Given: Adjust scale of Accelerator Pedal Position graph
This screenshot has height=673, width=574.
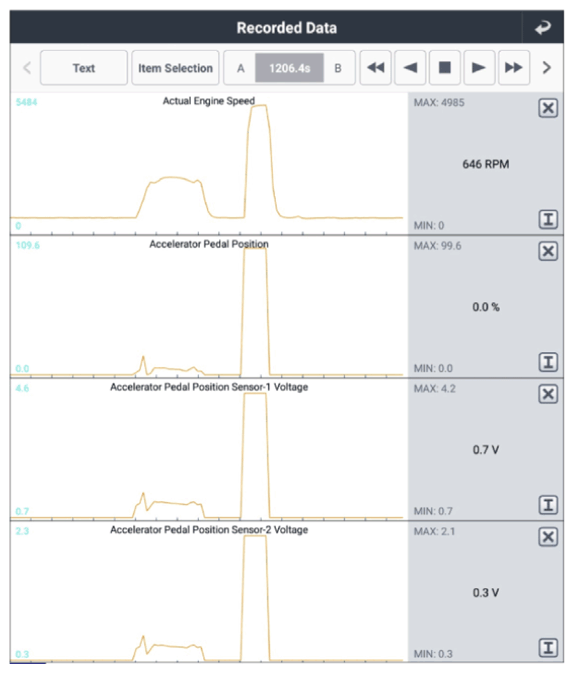Looking at the screenshot, I should (x=548, y=362).
